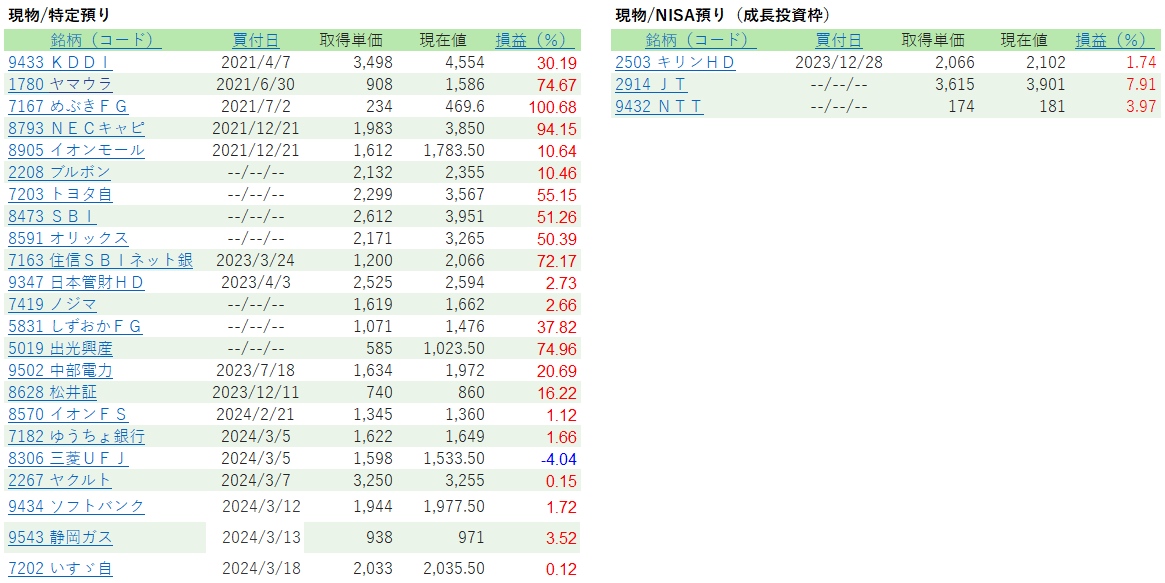Open the 2267 ヤクルト link
Image resolution: width=1165 pixels, height=583 pixels.
pyautogui.click(x=59, y=481)
